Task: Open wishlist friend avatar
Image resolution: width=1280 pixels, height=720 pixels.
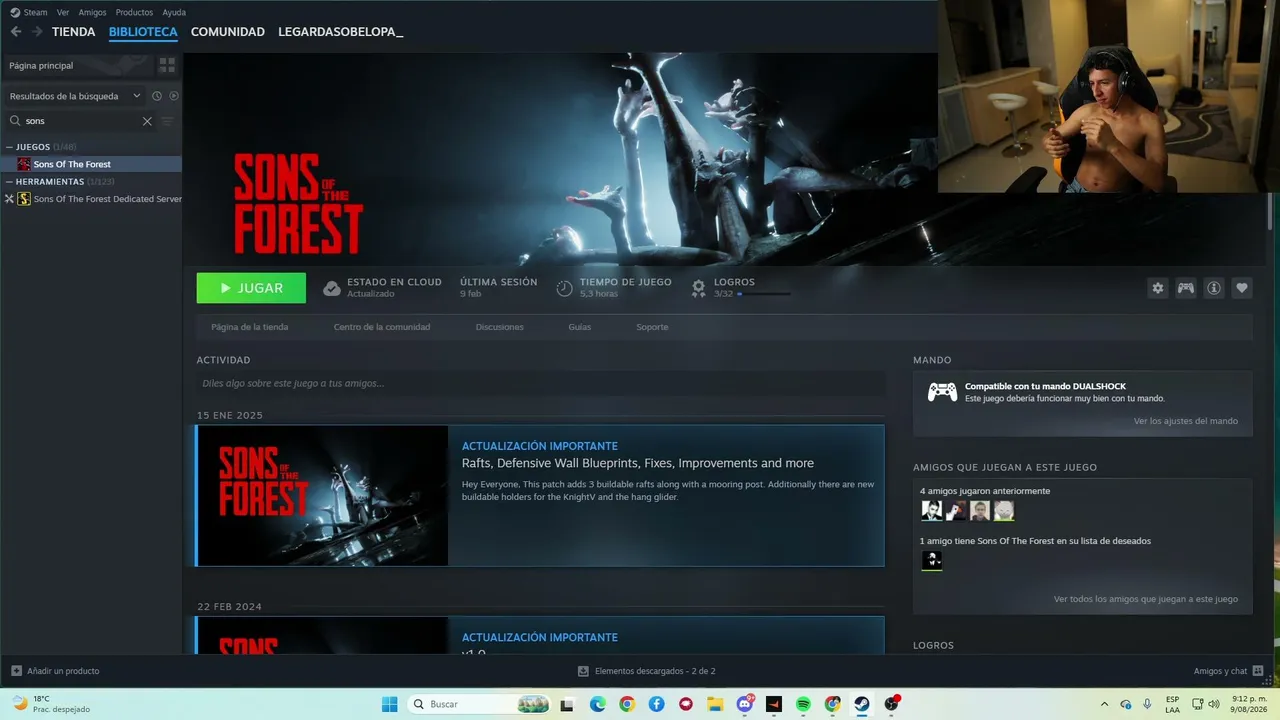Action: click(x=932, y=561)
